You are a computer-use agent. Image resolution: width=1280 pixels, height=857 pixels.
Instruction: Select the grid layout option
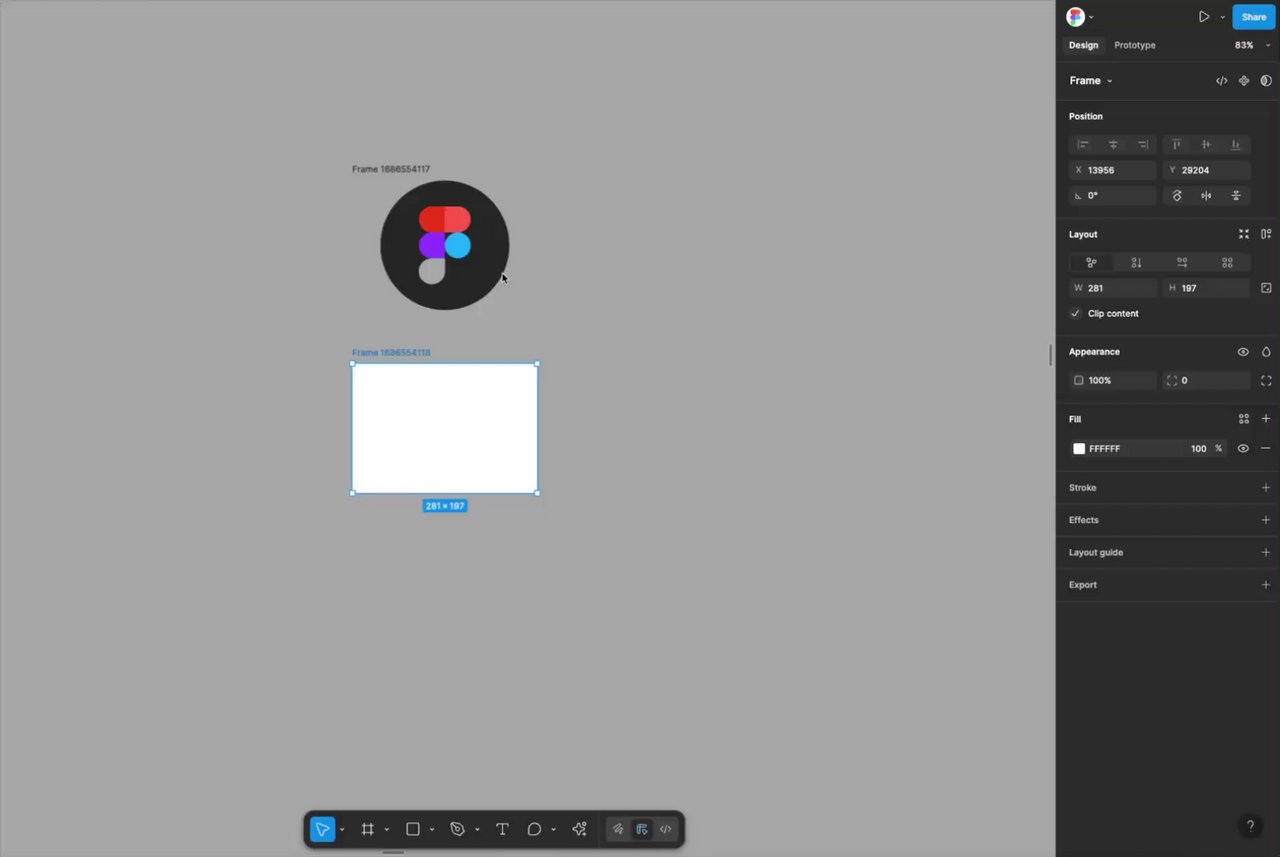tap(1227, 263)
